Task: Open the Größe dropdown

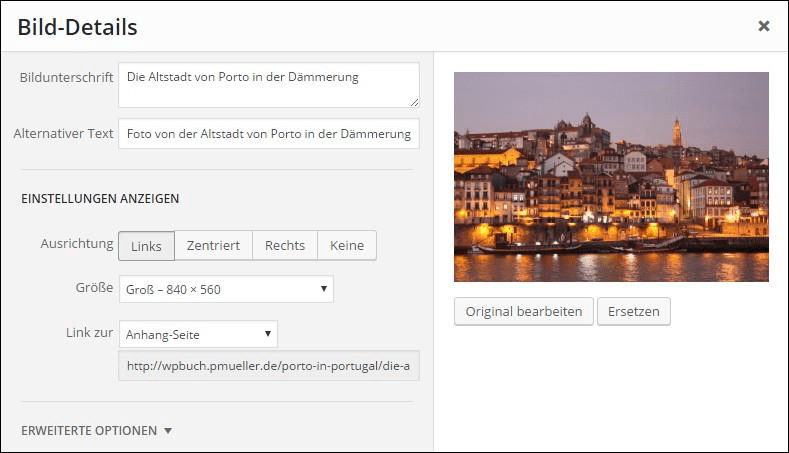Action: 226,290
